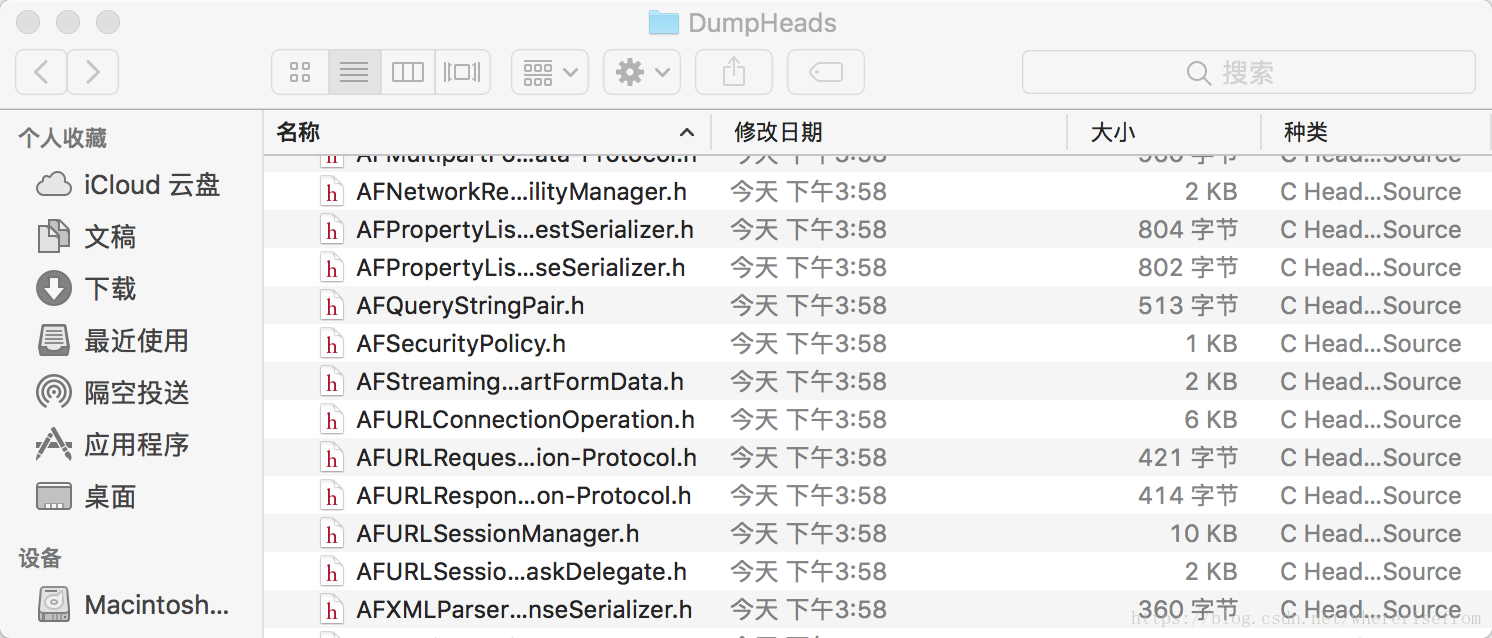Click the 最近使用 recents icon
This screenshot has width=1492, height=638.
(x=53, y=341)
